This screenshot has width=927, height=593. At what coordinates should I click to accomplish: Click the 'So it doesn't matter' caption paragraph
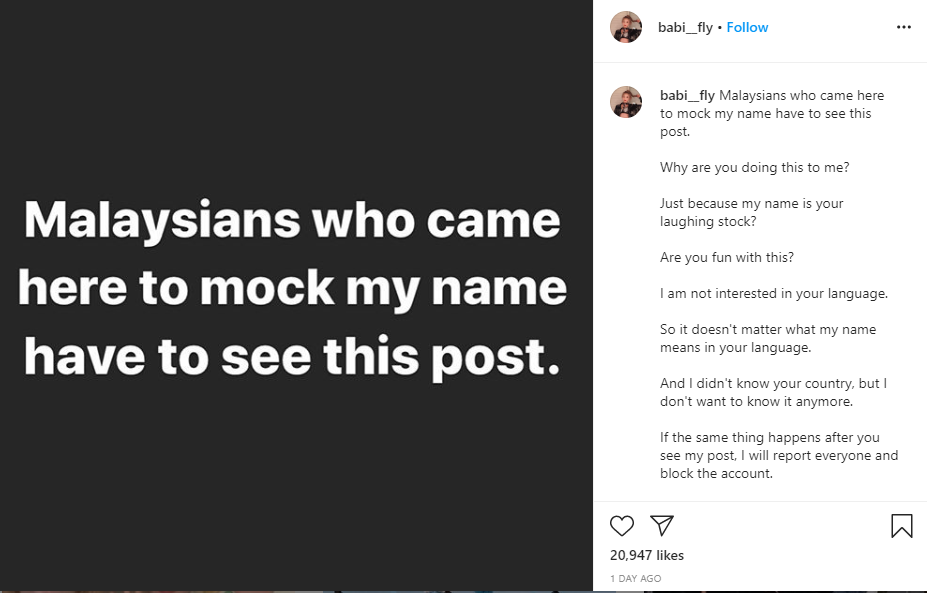tap(767, 338)
